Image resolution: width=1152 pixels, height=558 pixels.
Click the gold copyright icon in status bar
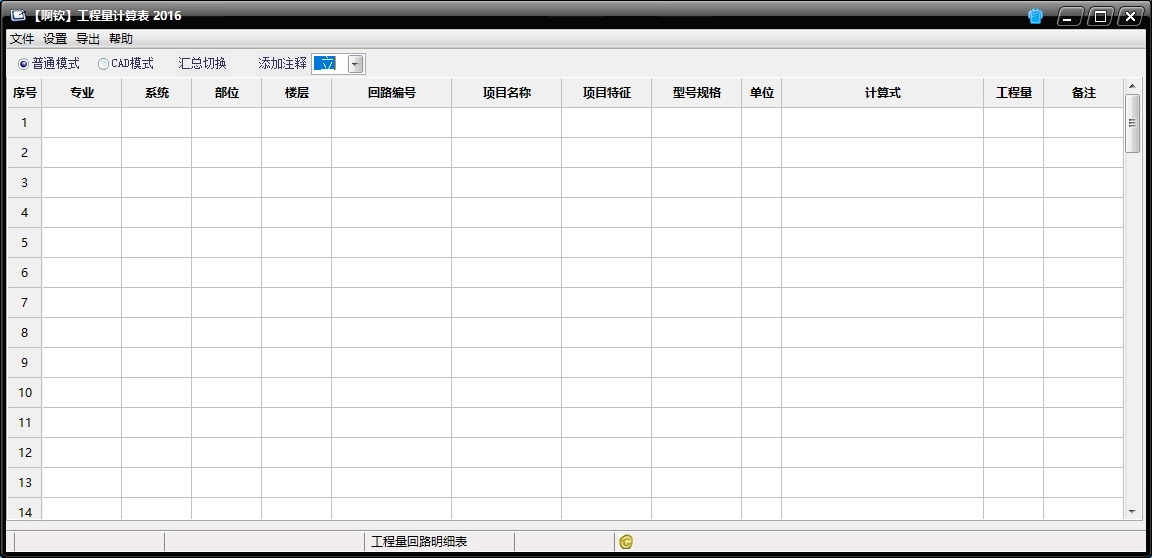pos(626,542)
